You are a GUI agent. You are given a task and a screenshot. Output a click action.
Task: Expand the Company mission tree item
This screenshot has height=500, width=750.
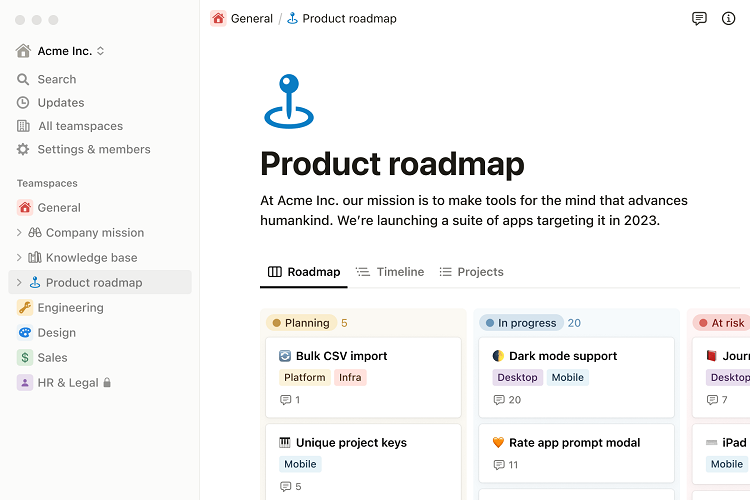(19, 233)
